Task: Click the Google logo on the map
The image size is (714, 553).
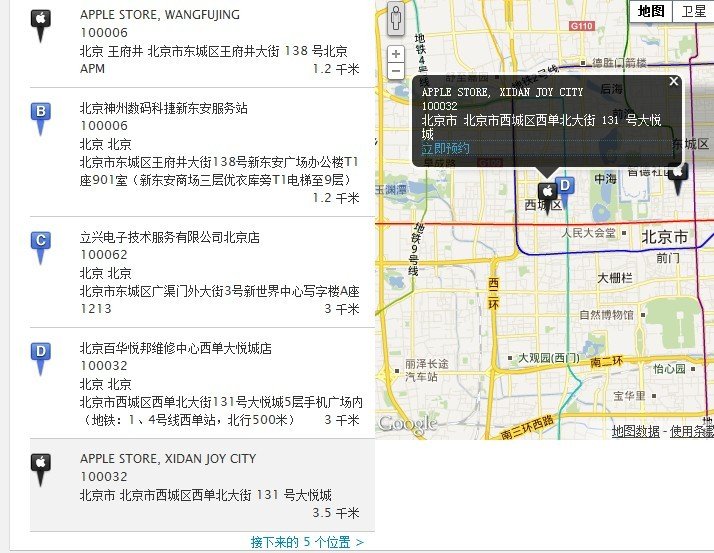Action: point(408,424)
